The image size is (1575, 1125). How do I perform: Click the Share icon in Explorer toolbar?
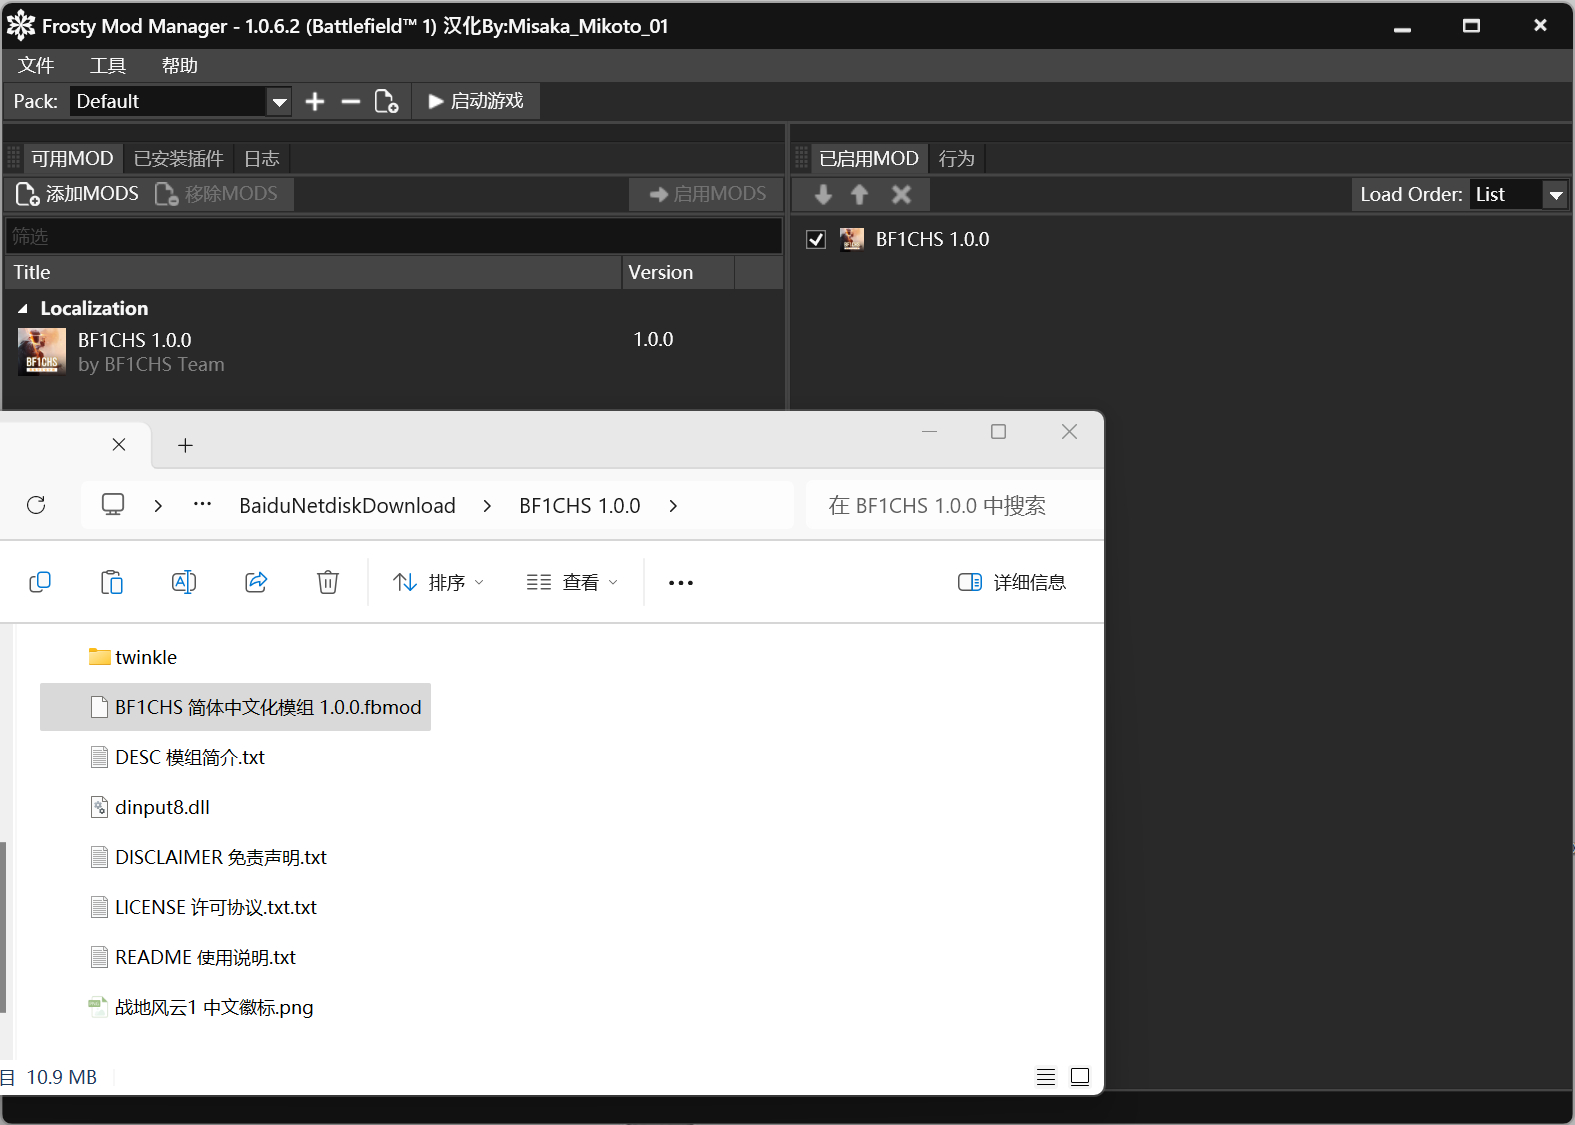pyautogui.click(x=256, y=582)
